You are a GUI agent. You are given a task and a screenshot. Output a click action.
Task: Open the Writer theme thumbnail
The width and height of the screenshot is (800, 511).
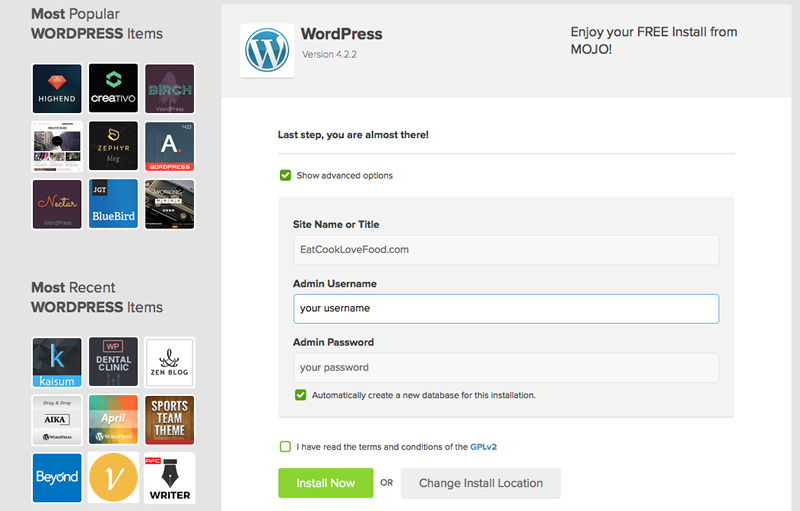coord(169,478)
